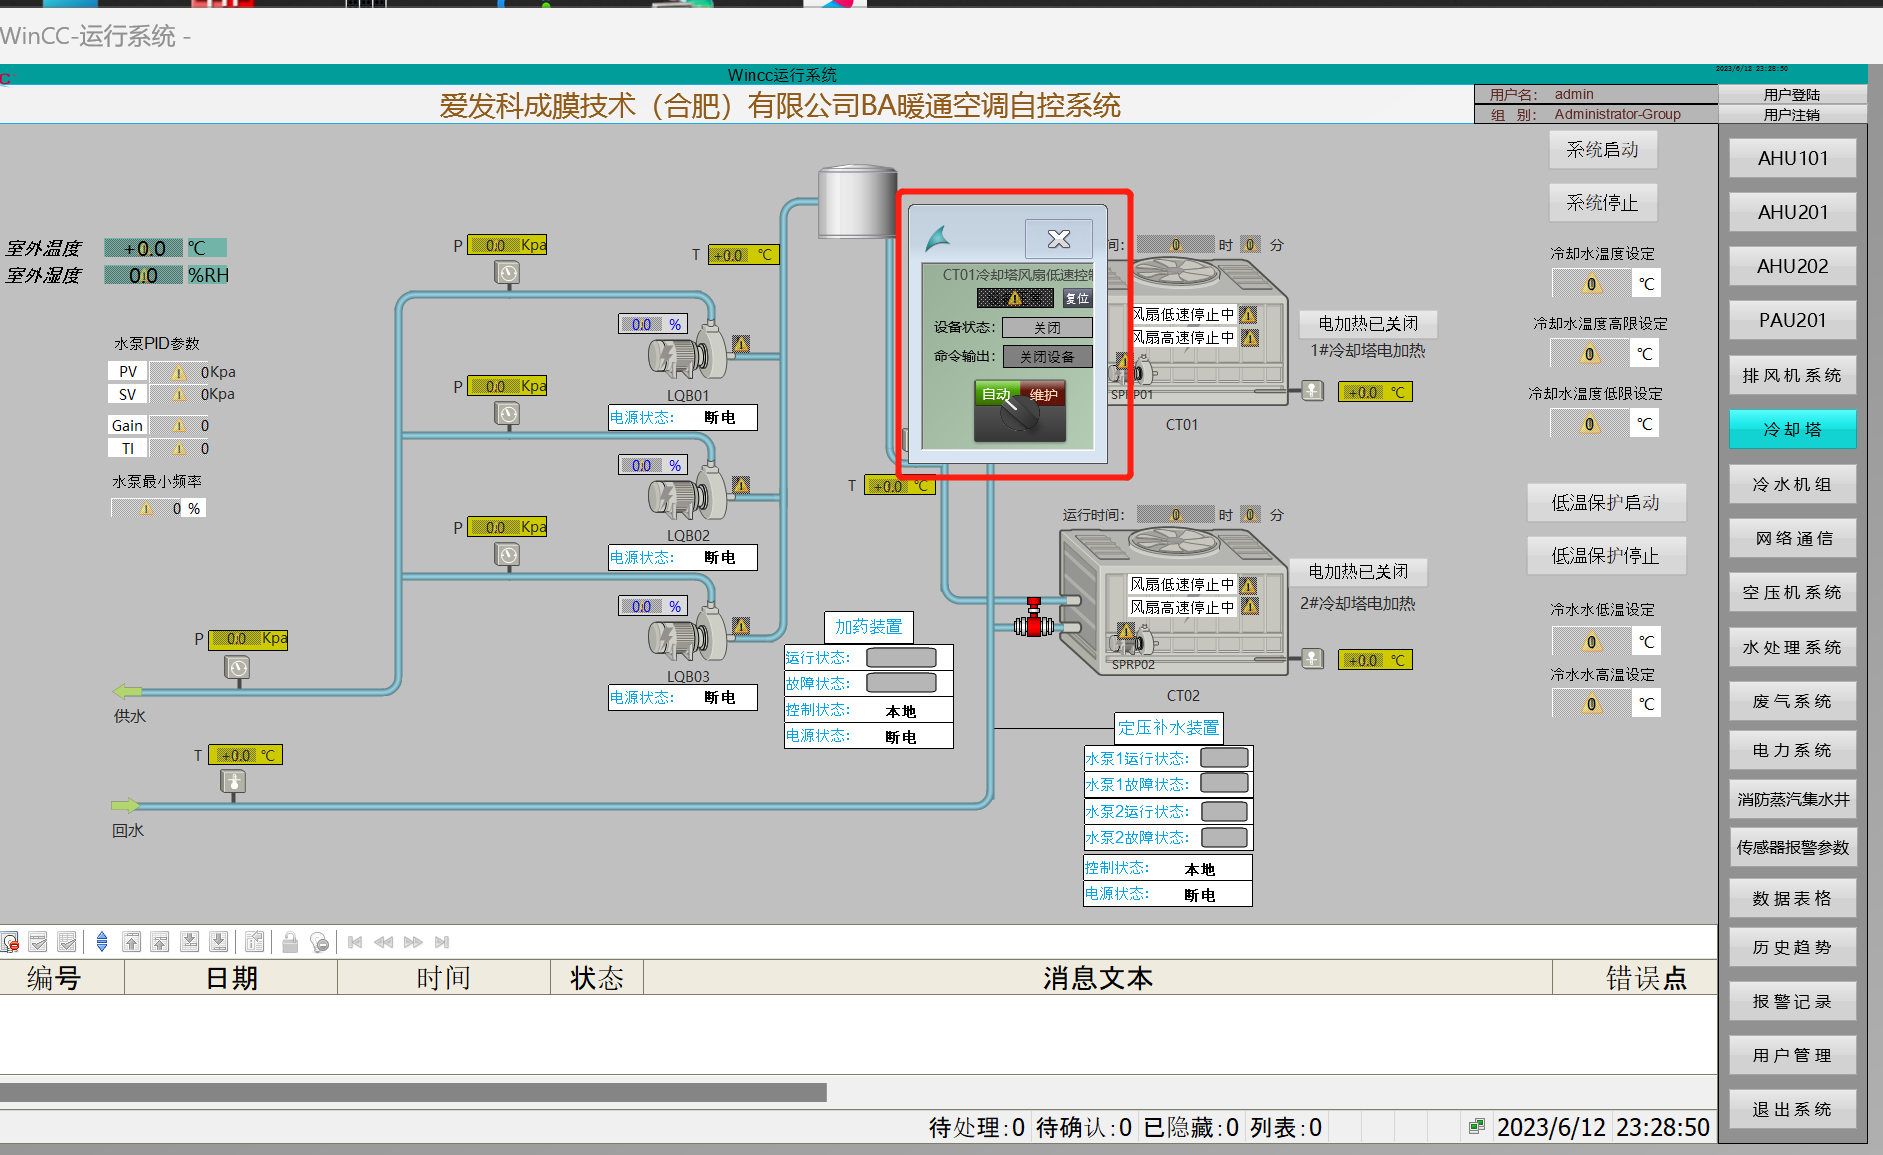
Task: Click the LQB03 pump warning triangle icon
Action: (x=741, y=626)
